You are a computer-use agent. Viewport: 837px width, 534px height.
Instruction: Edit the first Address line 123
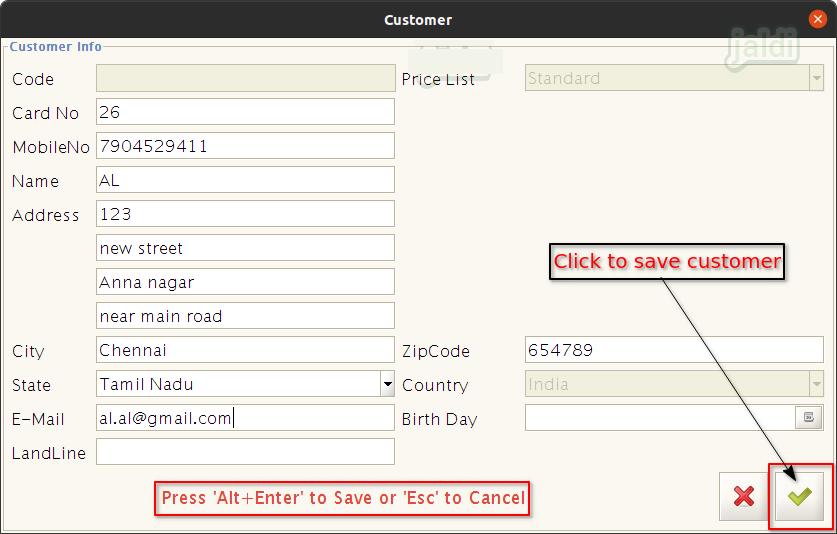pos(246,214)
